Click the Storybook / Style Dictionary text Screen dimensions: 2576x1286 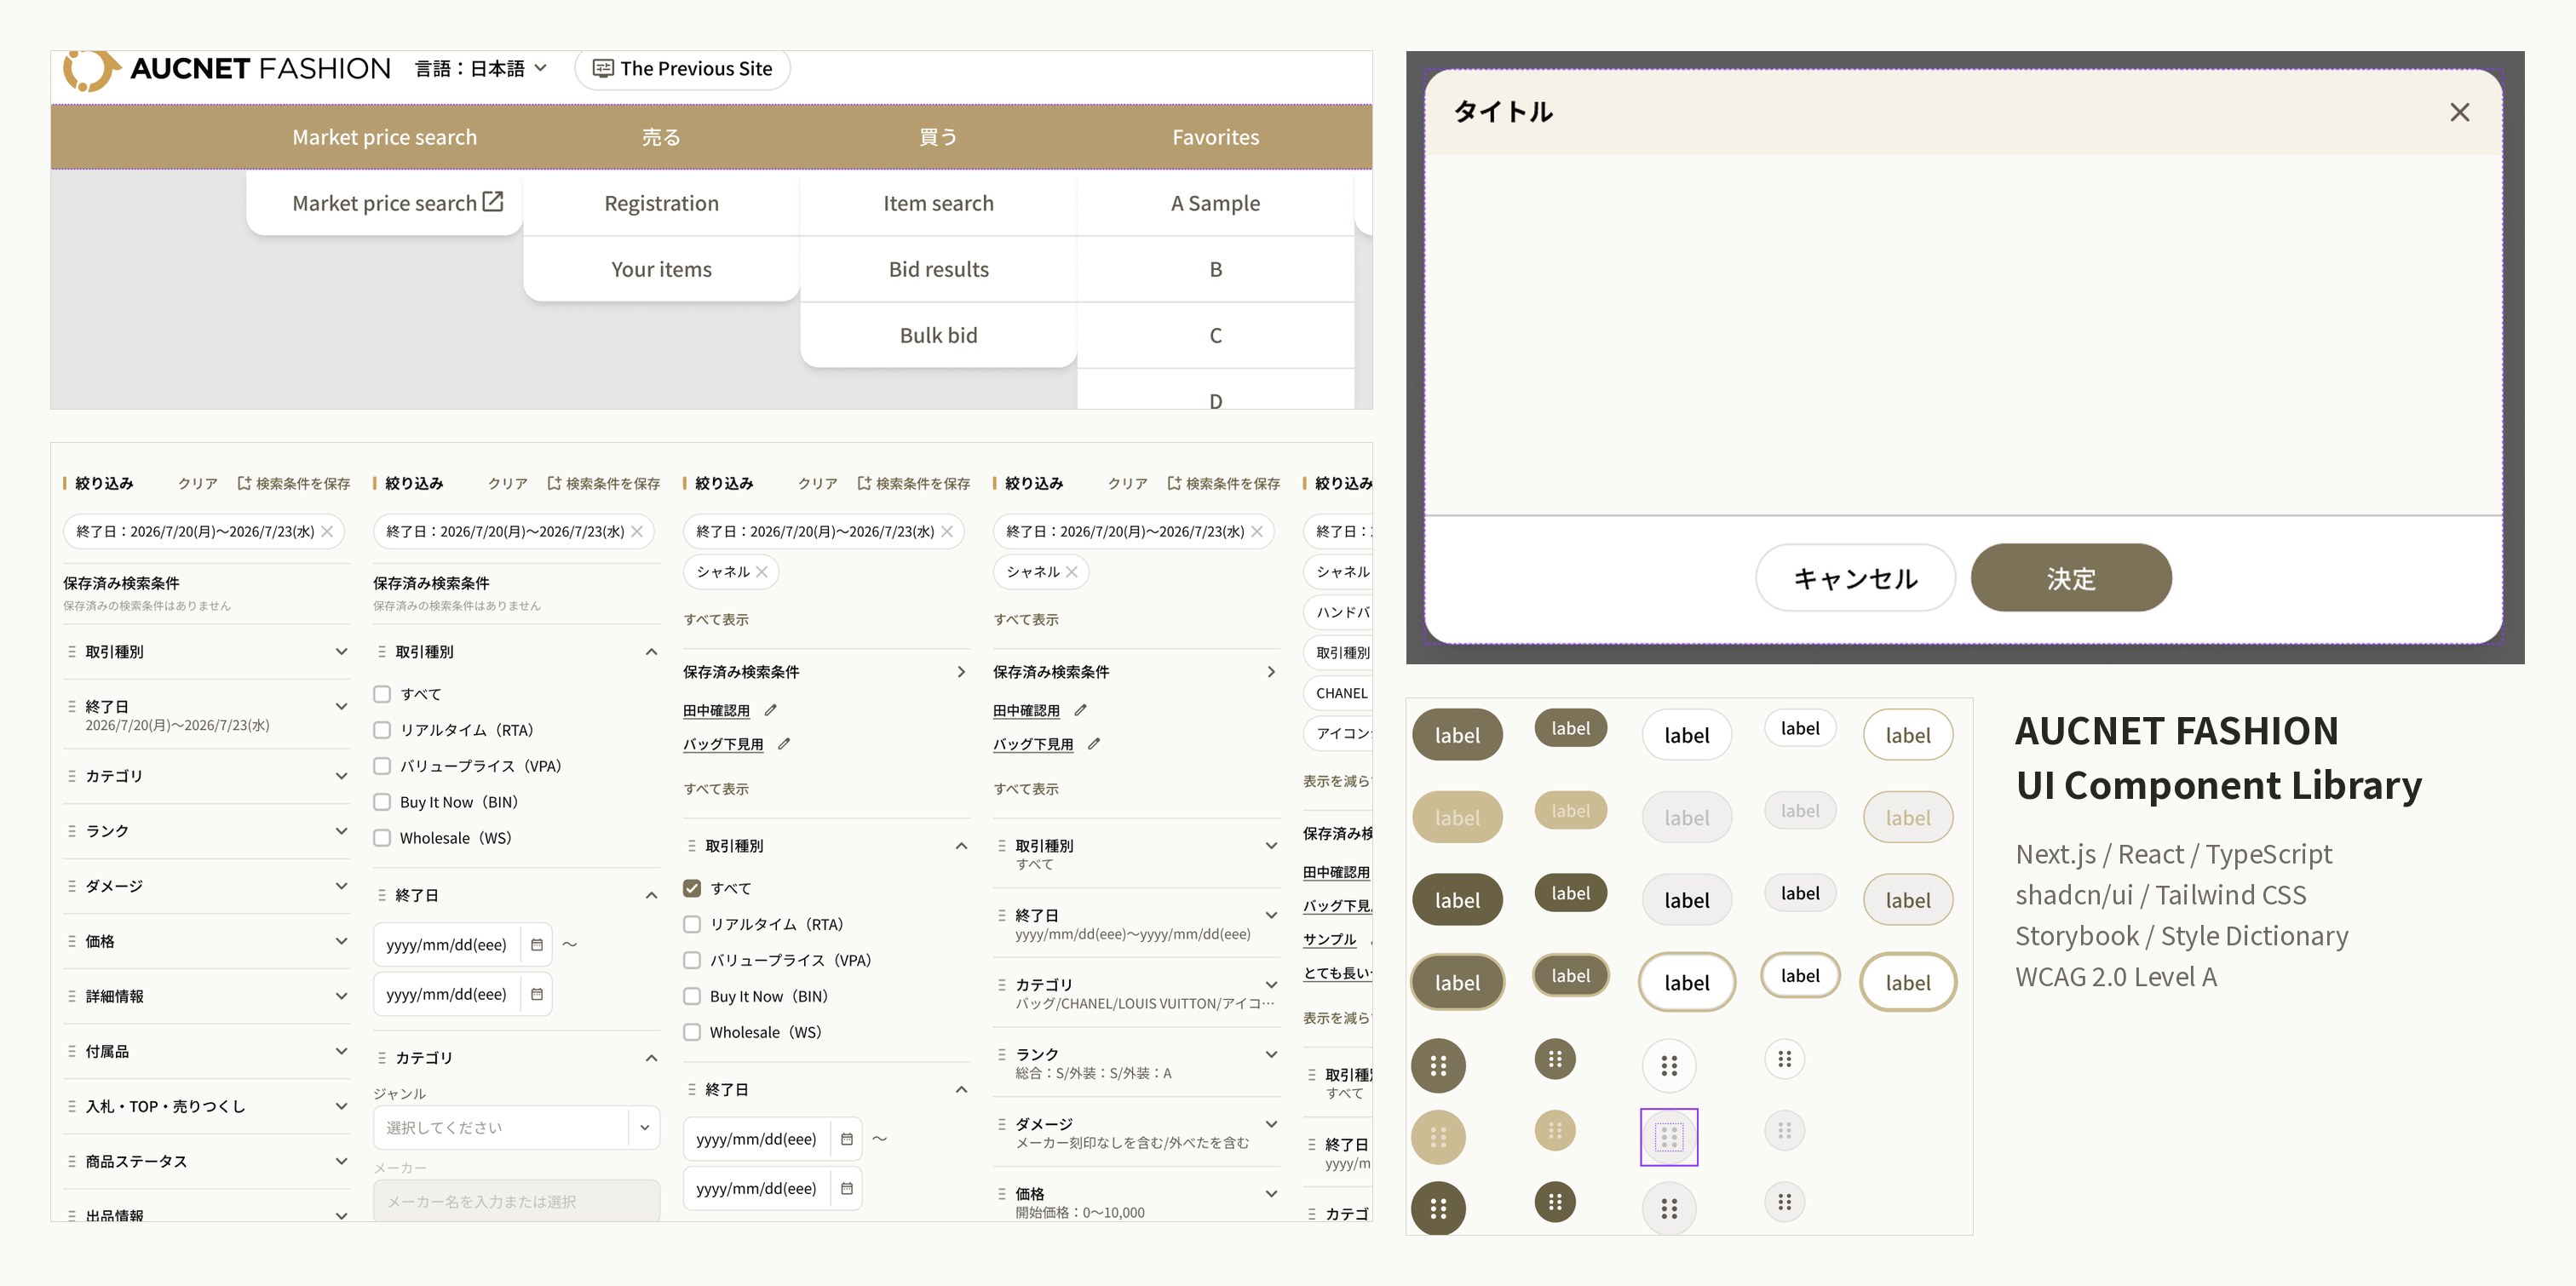coord(2181,935)
